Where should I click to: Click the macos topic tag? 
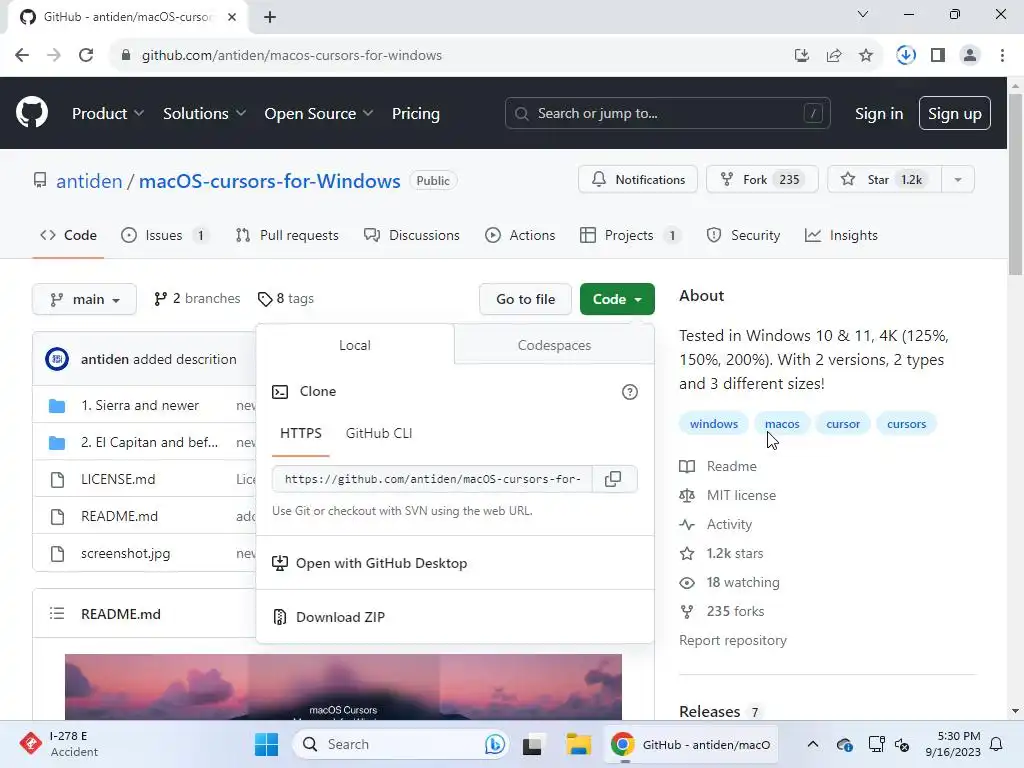[782, 424]
